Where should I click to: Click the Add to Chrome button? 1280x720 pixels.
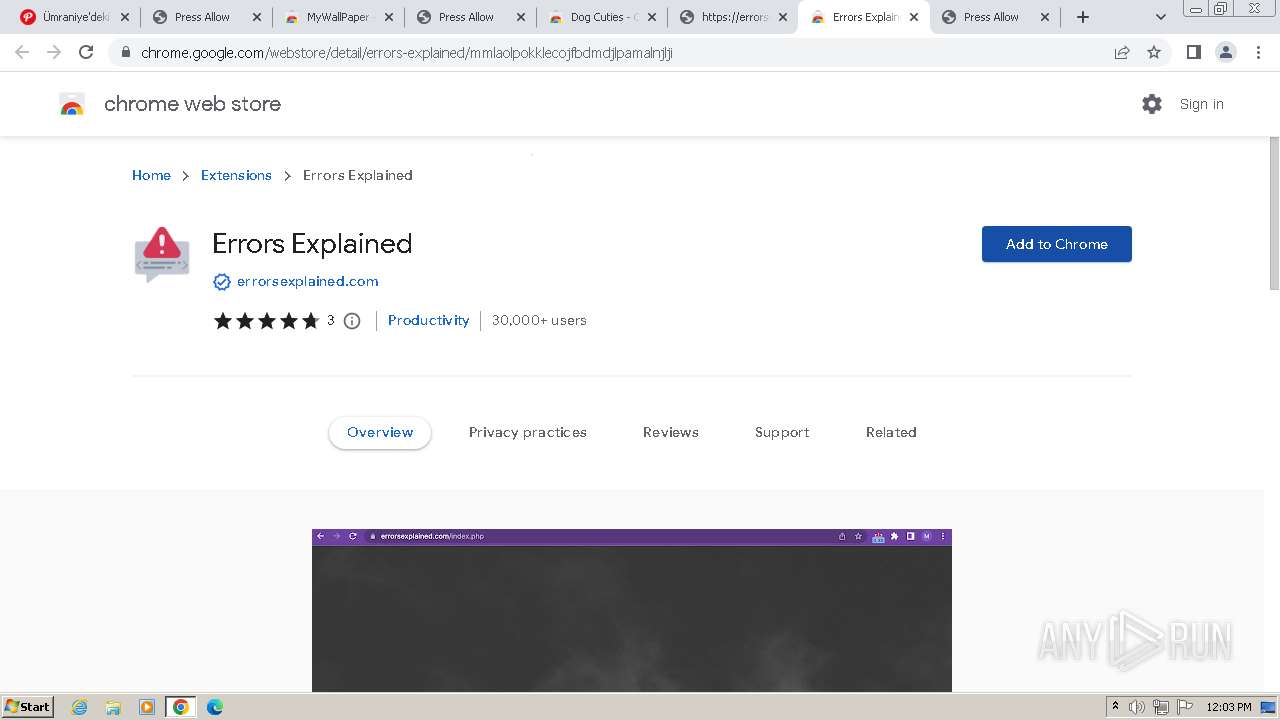[x=1057, y=244]
